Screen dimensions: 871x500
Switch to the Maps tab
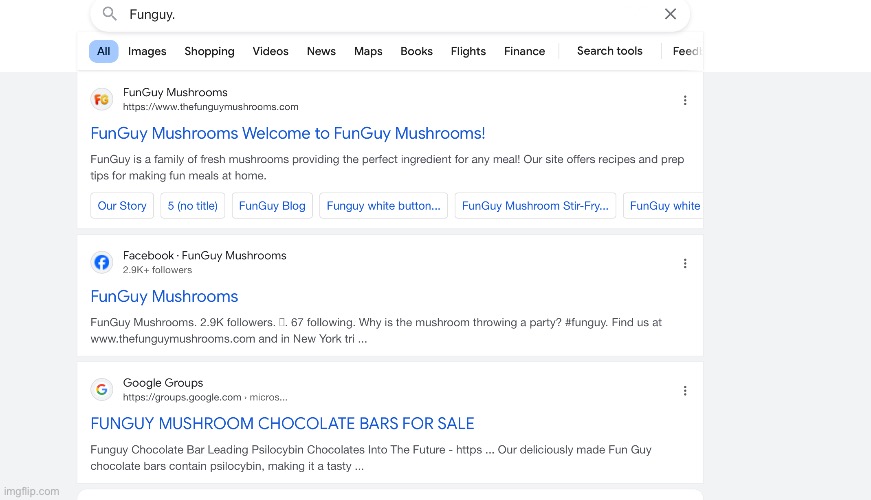pyautogui.click(x=368, y=51)
